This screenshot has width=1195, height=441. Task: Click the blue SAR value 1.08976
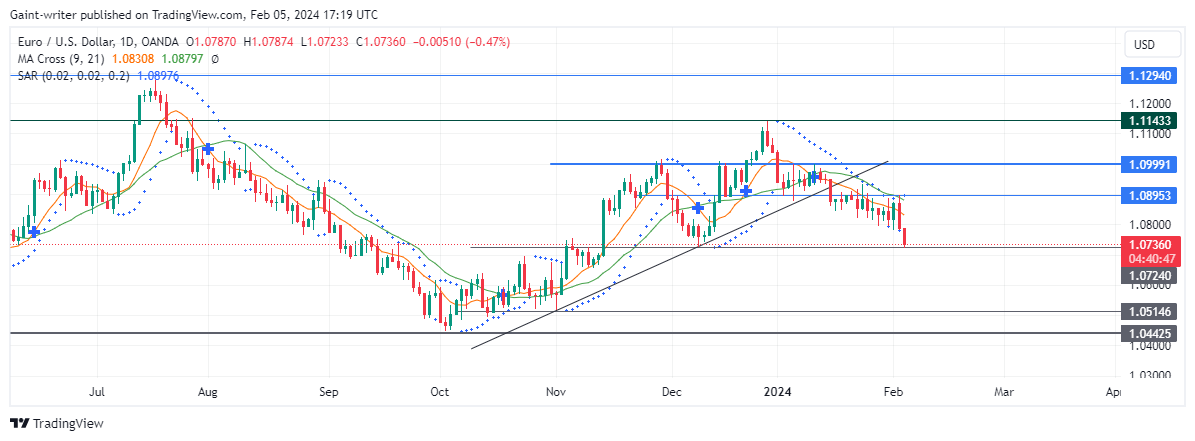tap(159, 75)
